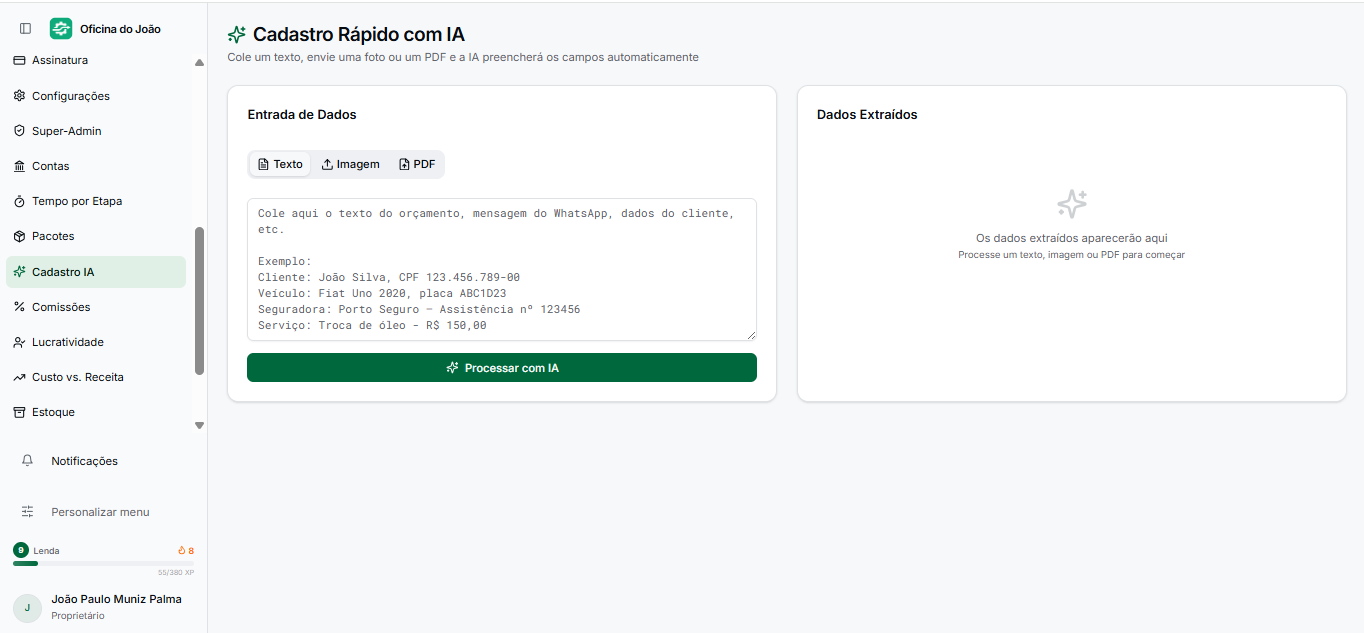Open Comissões from the sidebar
The width and height of the screenshot is (1364, 633).
pos(96,307)
